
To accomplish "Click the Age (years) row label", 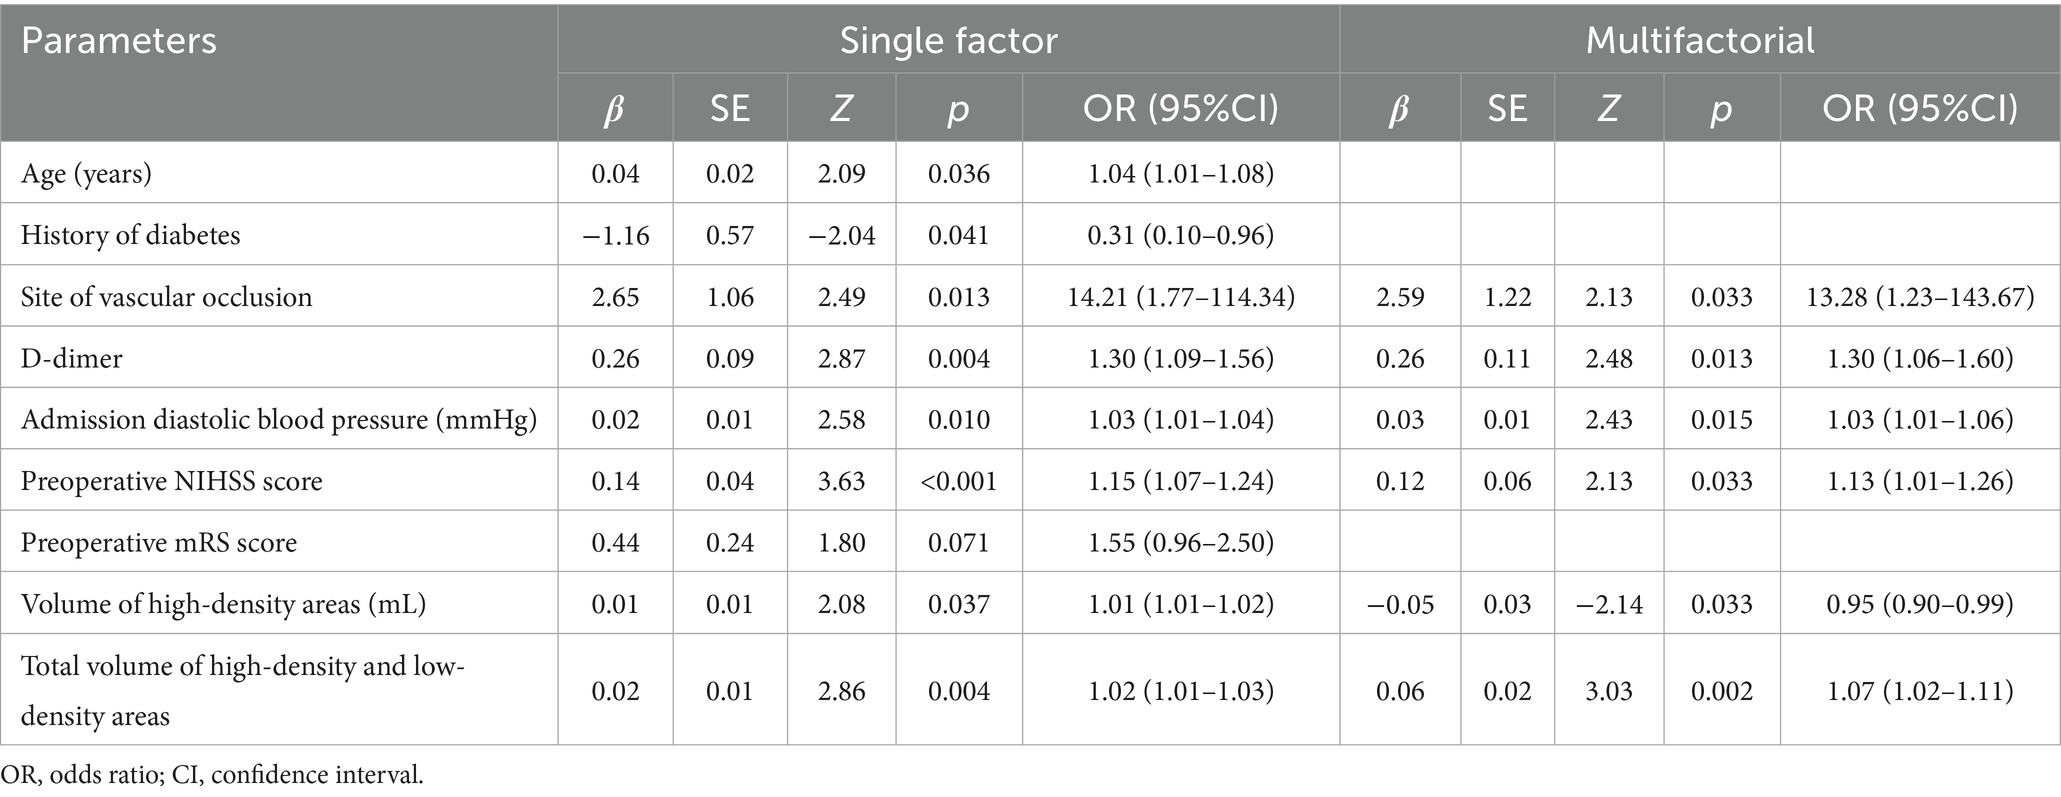I will click(x=87, y=174).
